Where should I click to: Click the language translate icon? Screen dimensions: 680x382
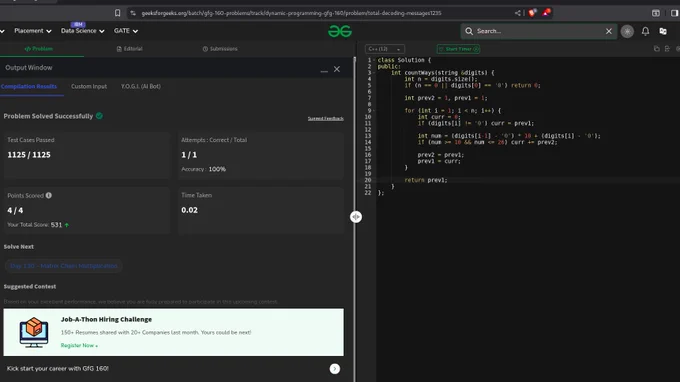(663, 31)
